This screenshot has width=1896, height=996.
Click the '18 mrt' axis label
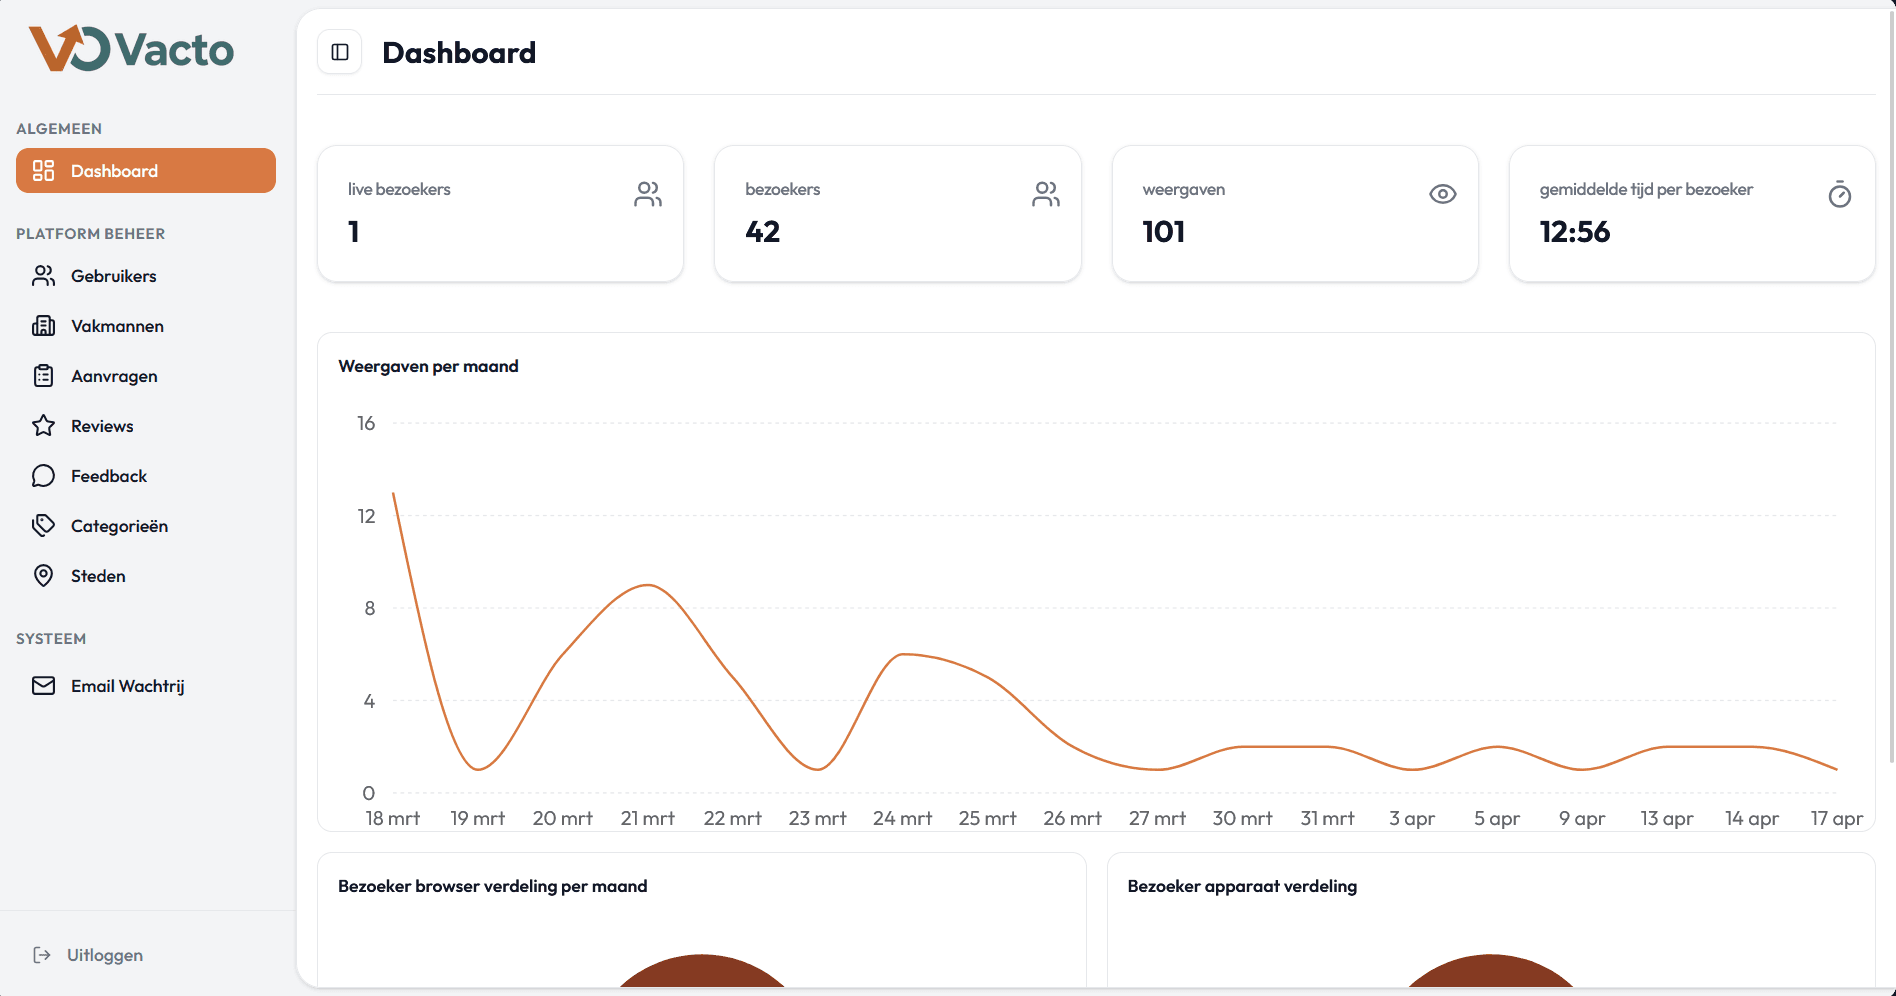(393, 818)
